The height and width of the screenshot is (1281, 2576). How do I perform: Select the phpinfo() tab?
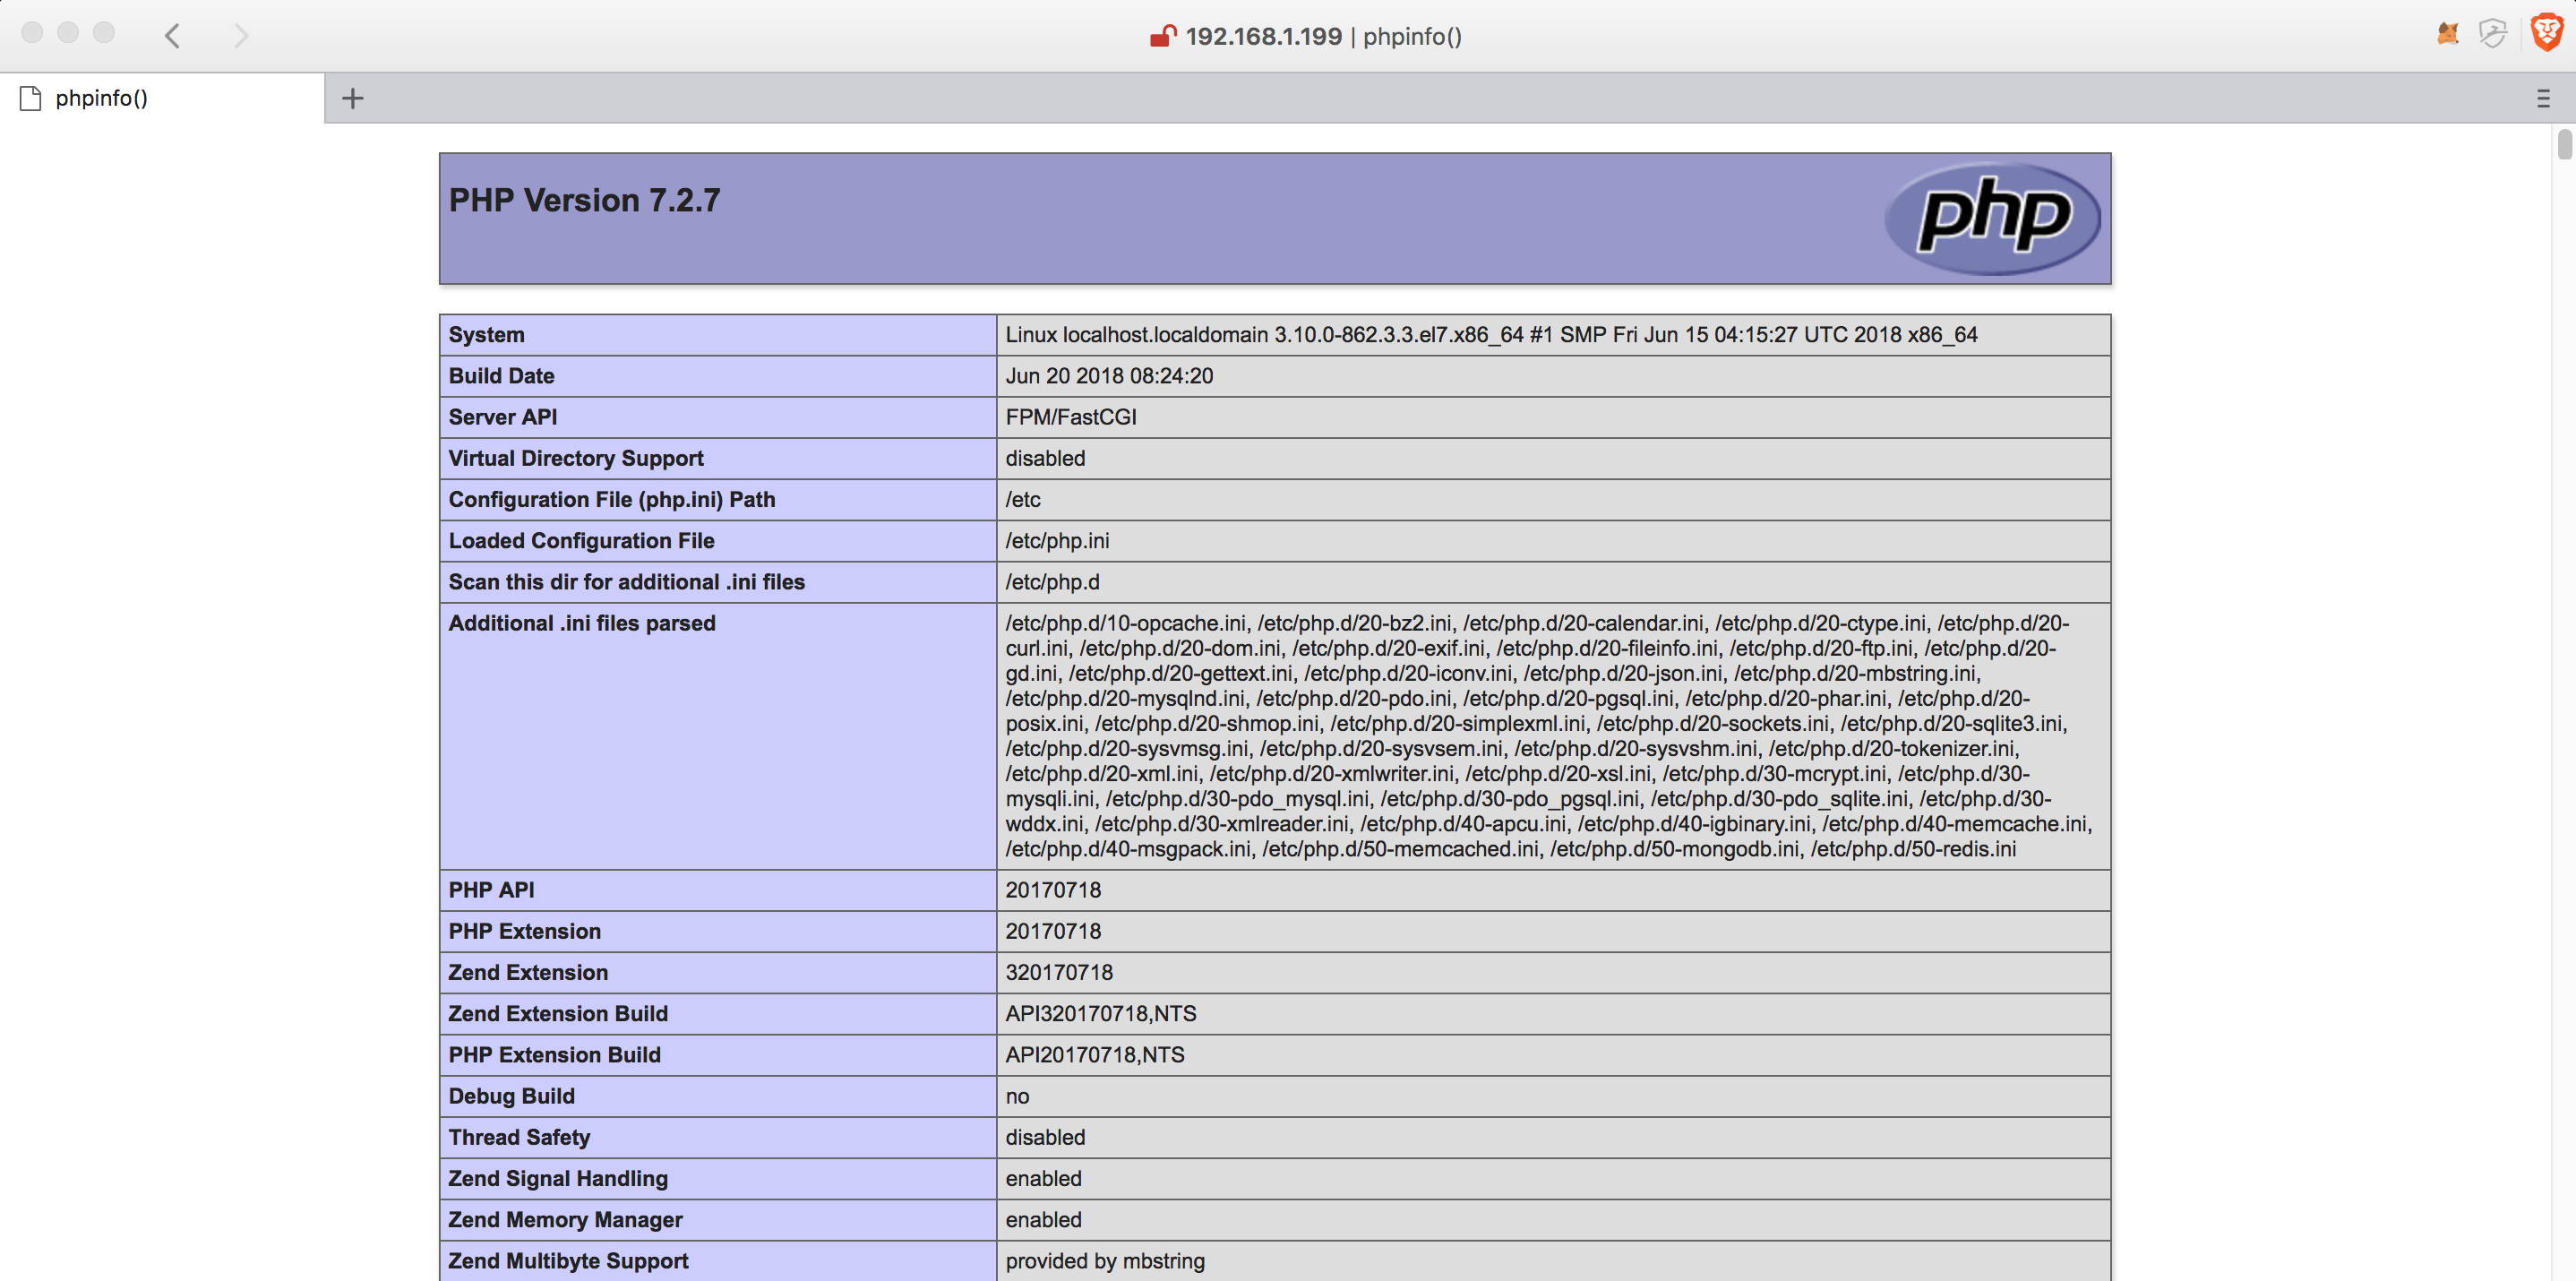(162, 98)
